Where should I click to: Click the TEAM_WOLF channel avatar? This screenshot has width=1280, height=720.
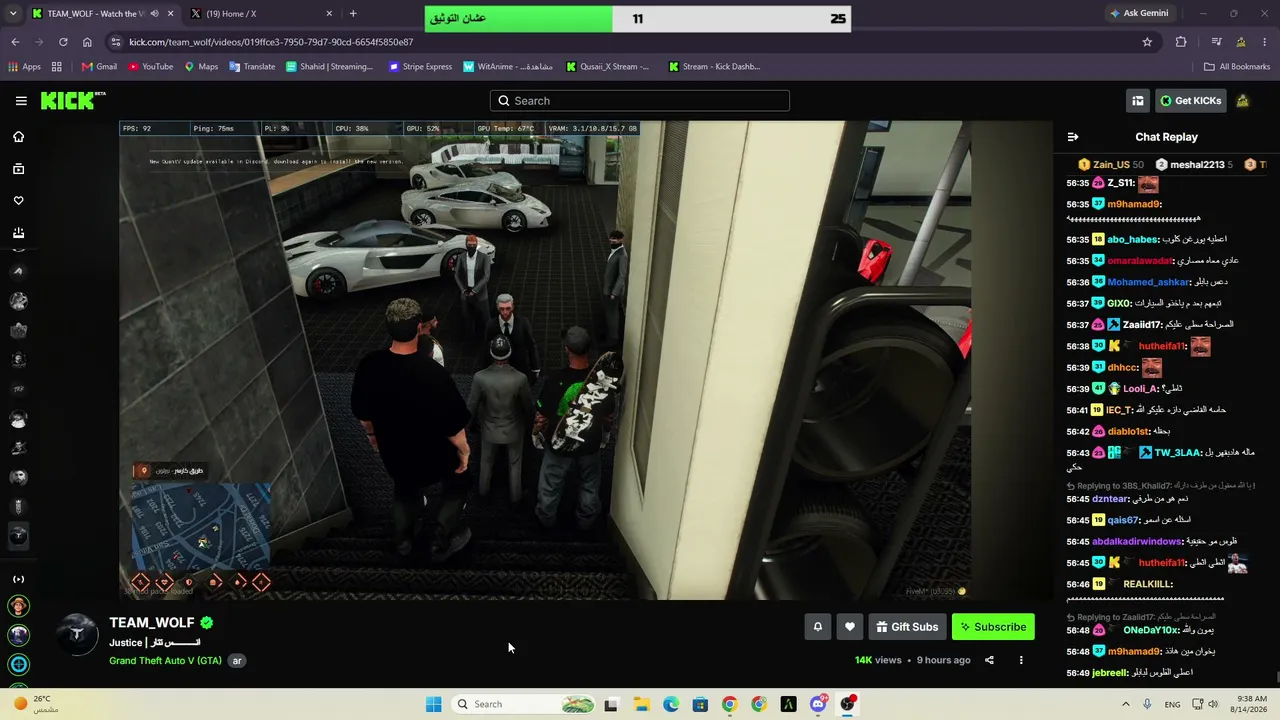(76, 634)
